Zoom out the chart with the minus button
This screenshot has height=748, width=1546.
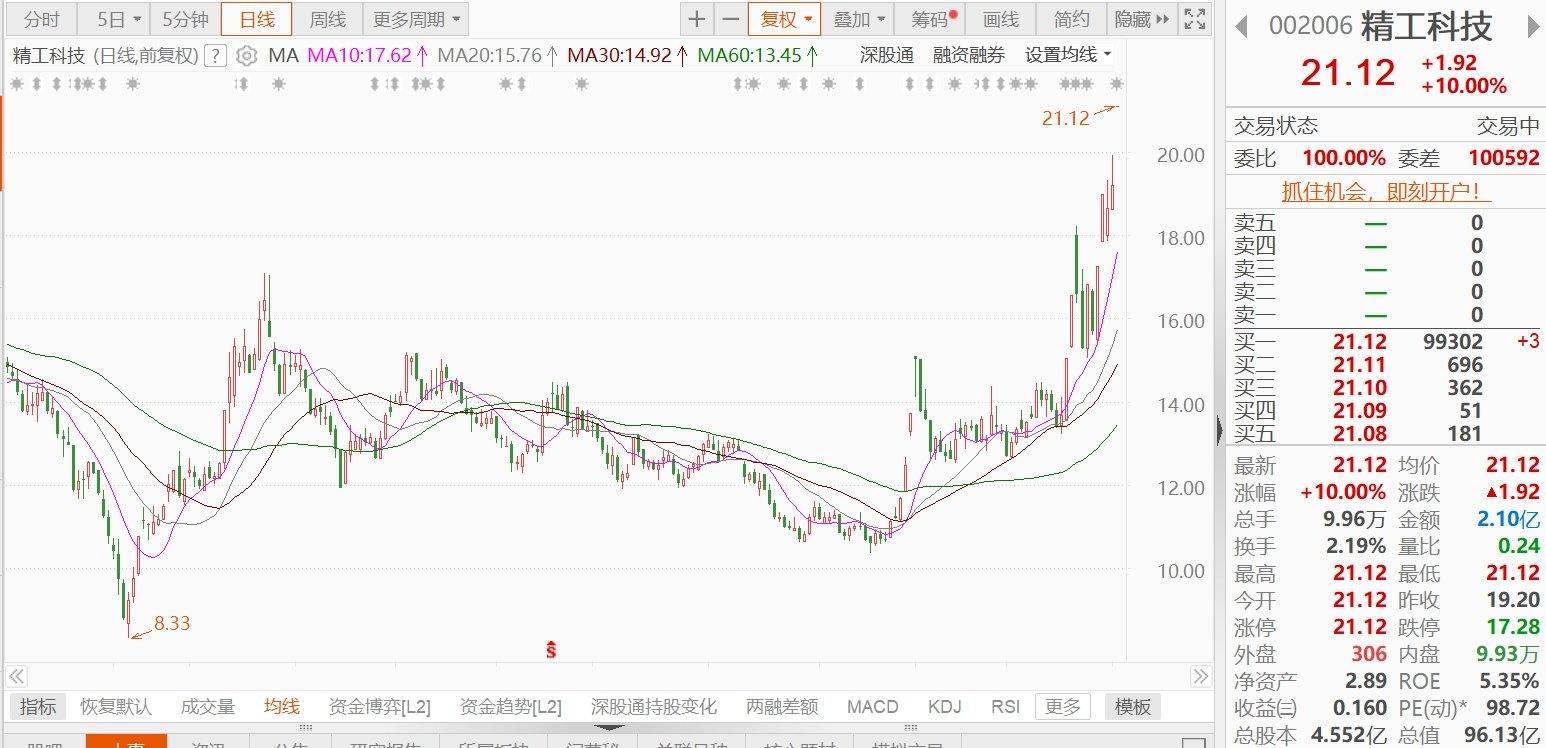[x=731, y=19]
